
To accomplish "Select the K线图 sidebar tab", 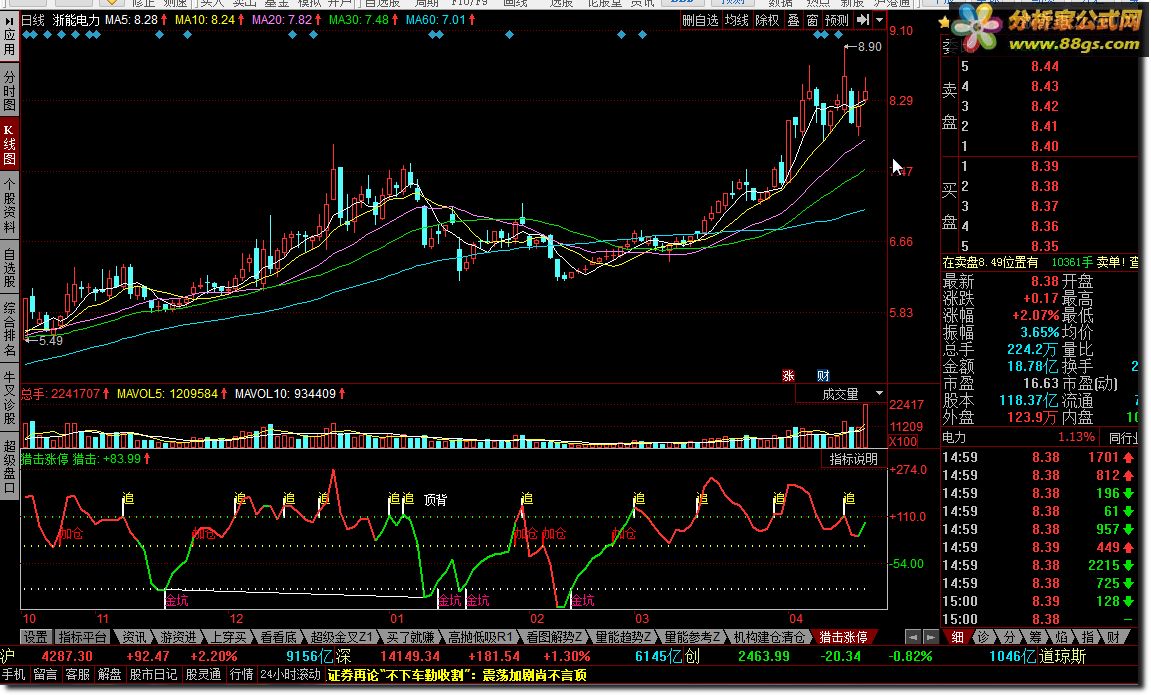I will tap(10, 144).
